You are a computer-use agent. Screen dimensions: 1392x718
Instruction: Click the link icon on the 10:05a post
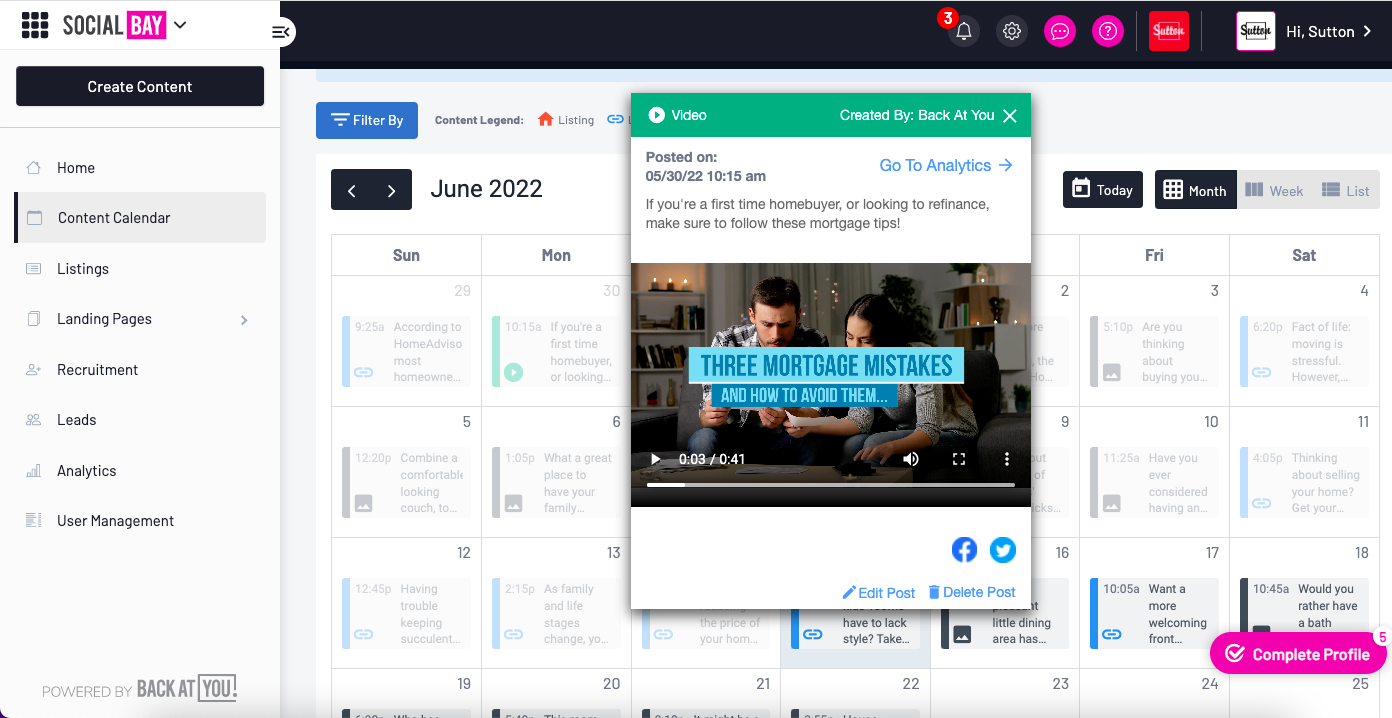point(1112,634)
